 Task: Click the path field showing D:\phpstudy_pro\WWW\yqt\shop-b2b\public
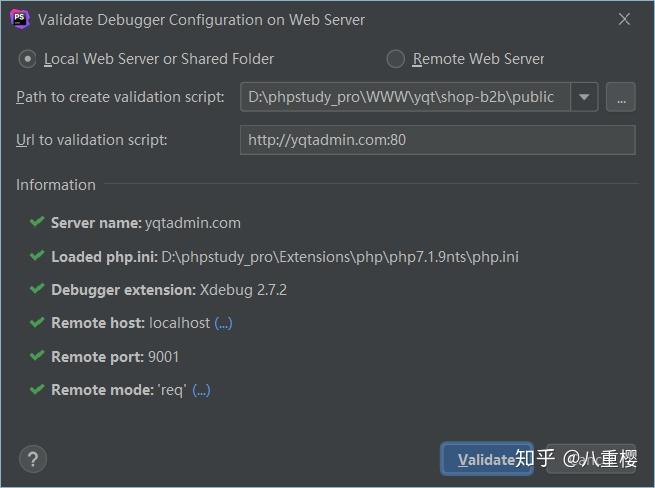point(405,97)
